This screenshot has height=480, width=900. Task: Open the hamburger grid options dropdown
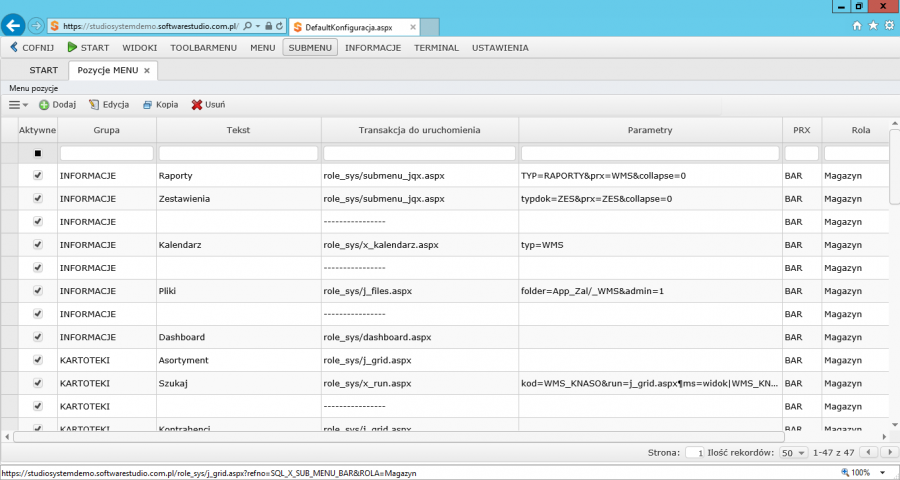pyautogui.click(x=18, y=104)
